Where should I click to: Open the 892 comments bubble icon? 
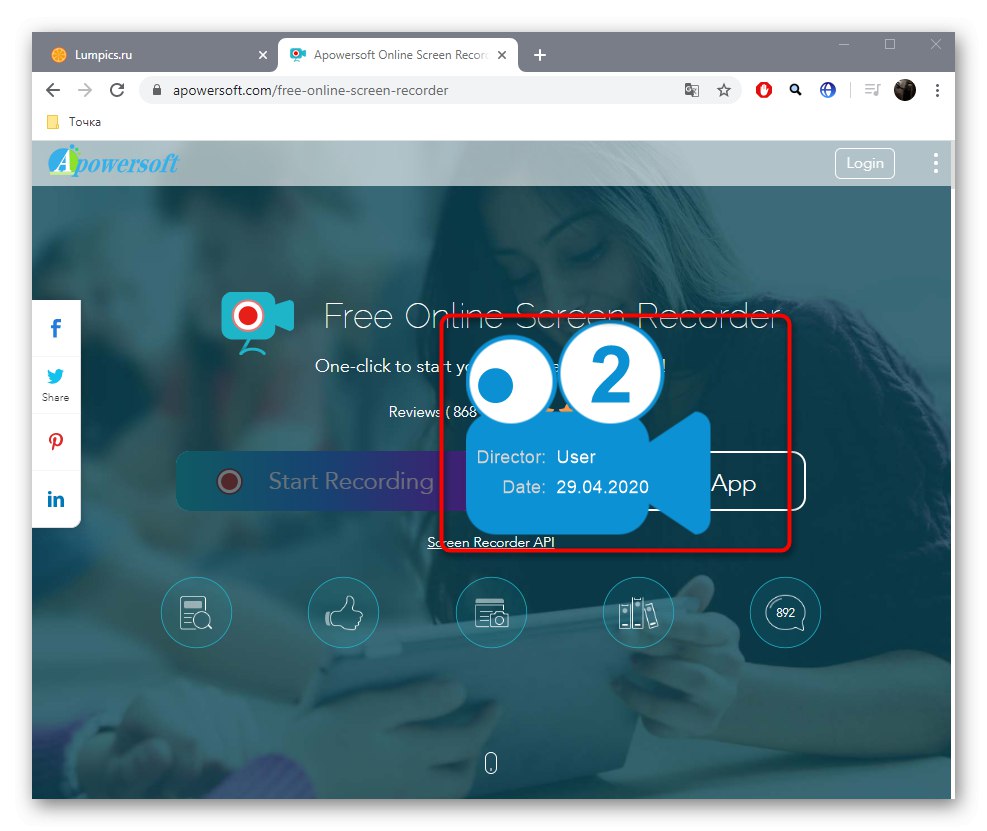tap(786, 613)
